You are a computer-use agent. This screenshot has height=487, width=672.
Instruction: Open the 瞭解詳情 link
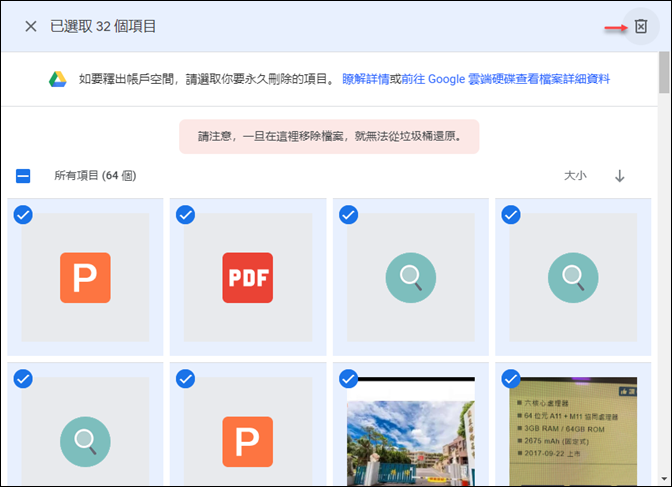pyautogui.click(x=366, y=79)
